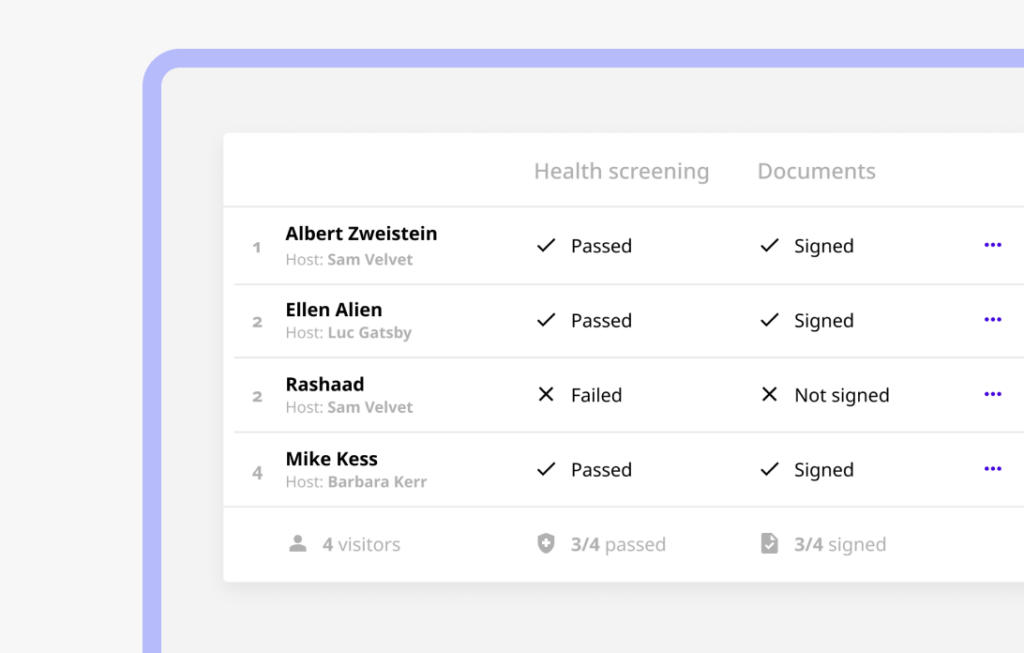The width and height of the screenshot is (1024, 653).
Task: Open the three-dot menu for Ellen Alien
Action: coord(992,320)
